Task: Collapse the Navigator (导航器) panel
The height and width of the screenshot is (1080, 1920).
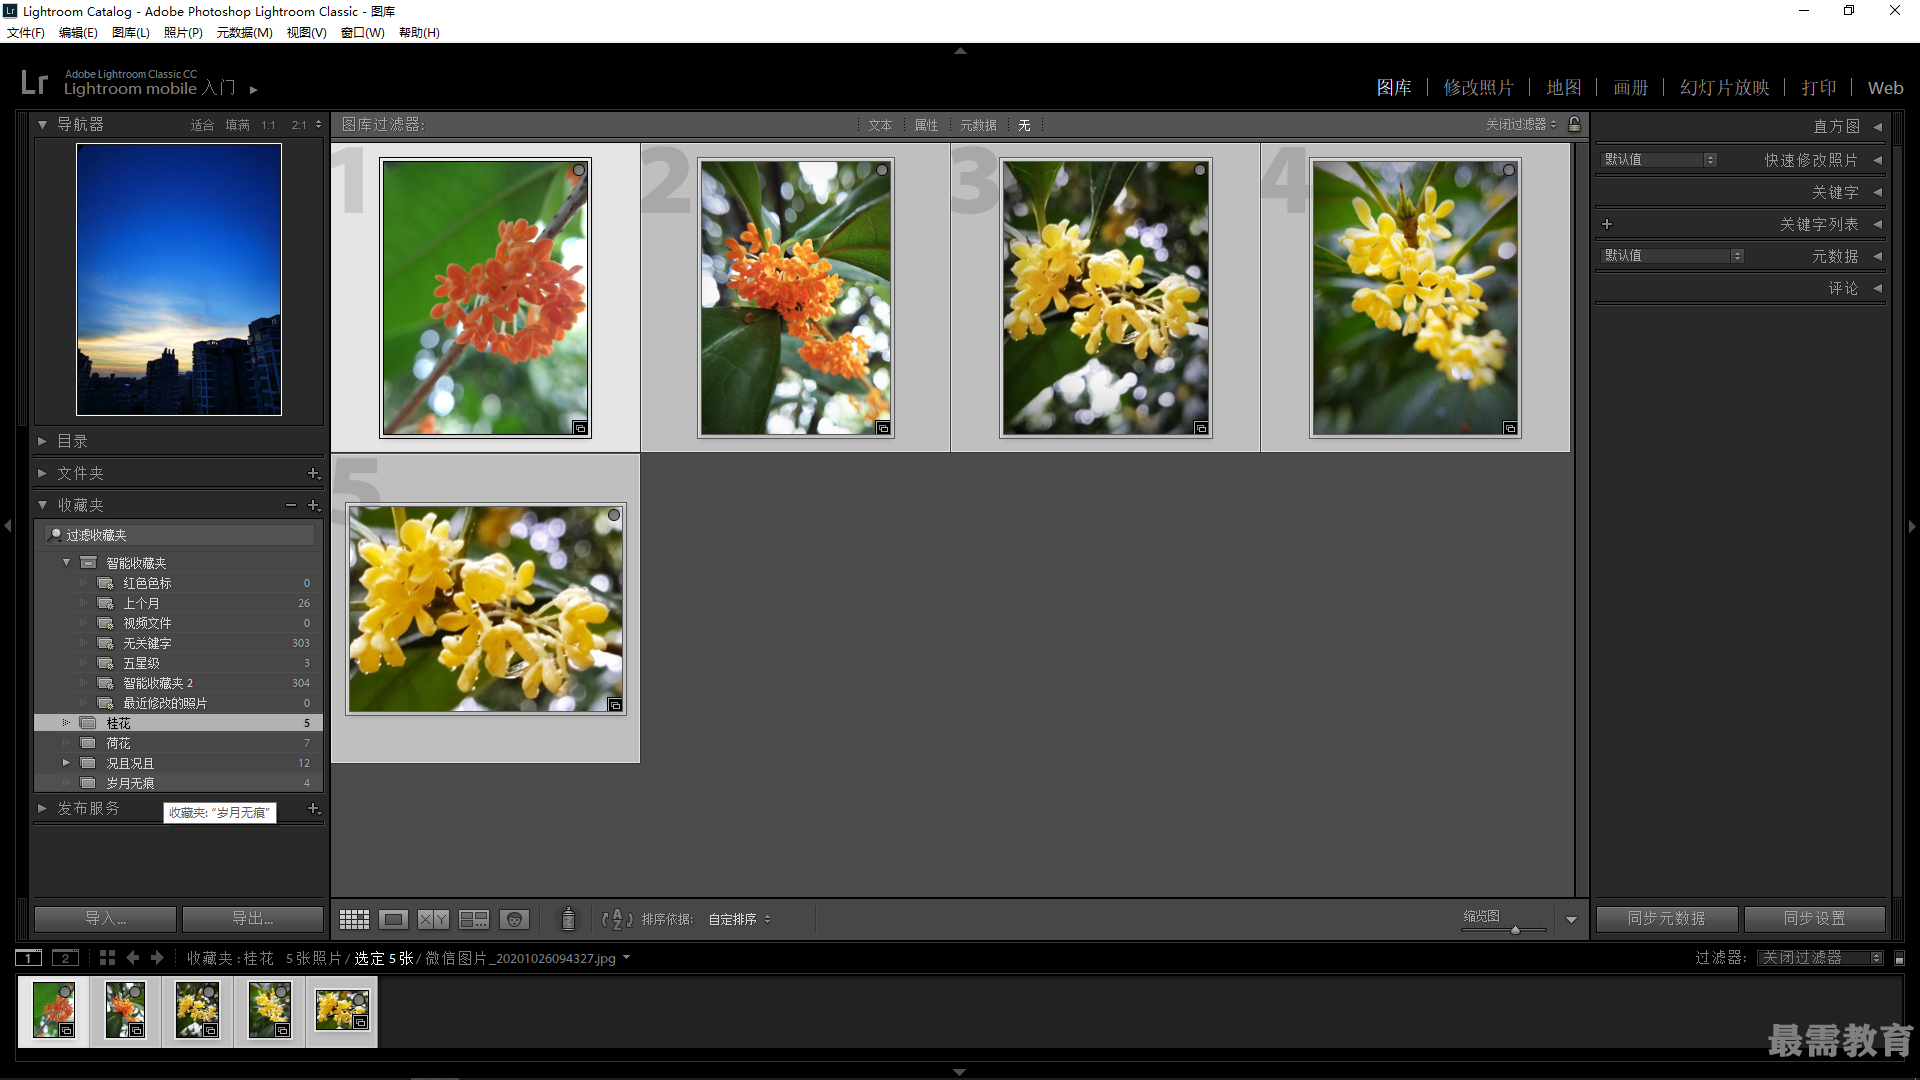Action: [42, 125]
